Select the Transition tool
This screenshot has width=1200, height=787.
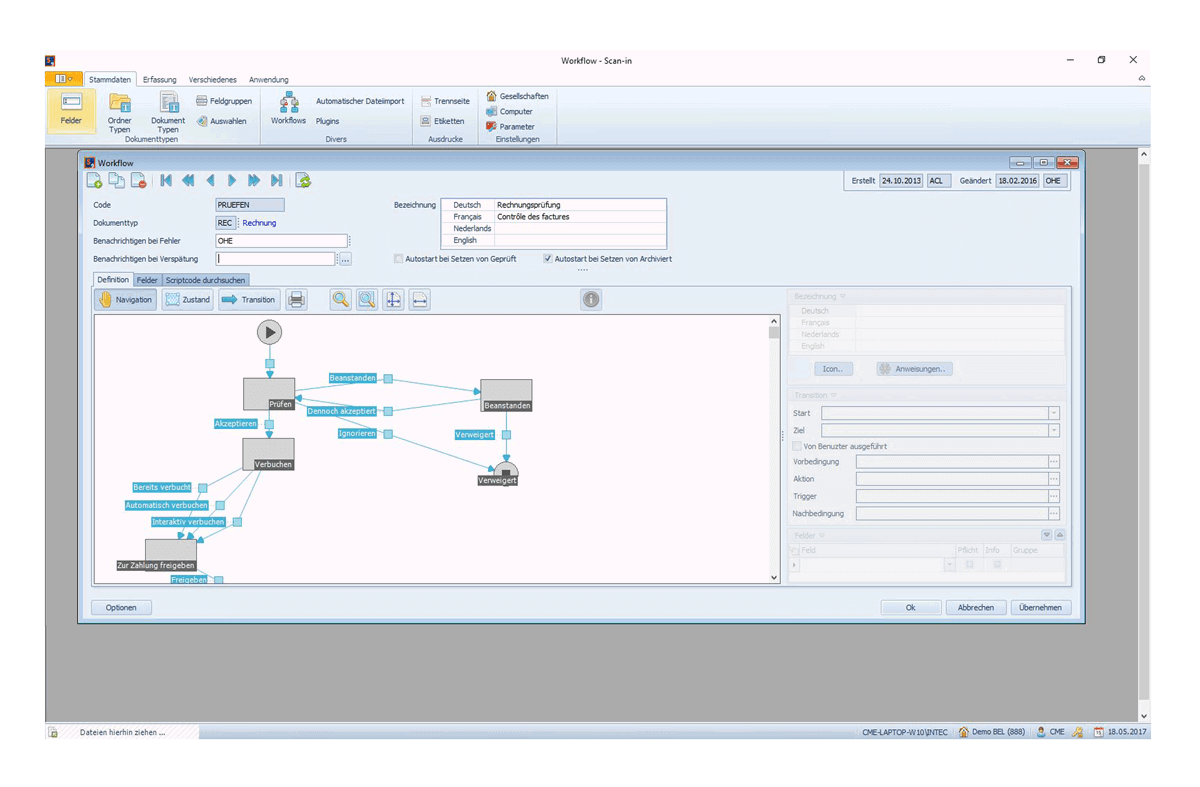pos(249,299)
